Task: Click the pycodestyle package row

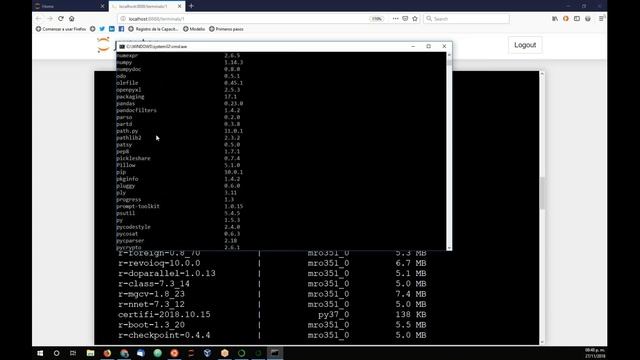Action: click(x=178, y=227)
